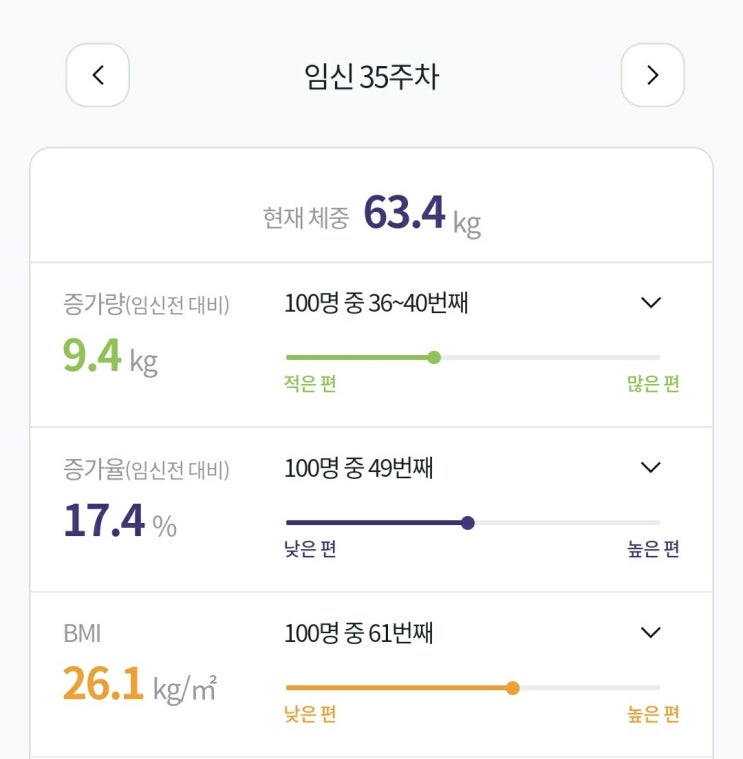
Task: Click the orange 낮은 편 label under BMI
Action: [x=310, y=714]
